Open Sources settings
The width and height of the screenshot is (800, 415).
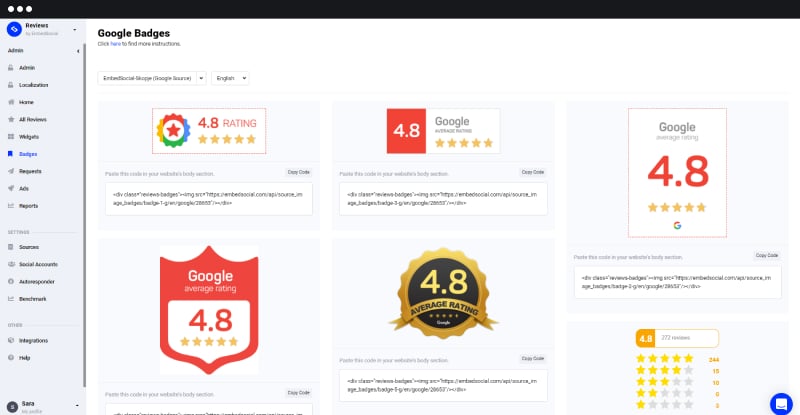pos(29,247)
